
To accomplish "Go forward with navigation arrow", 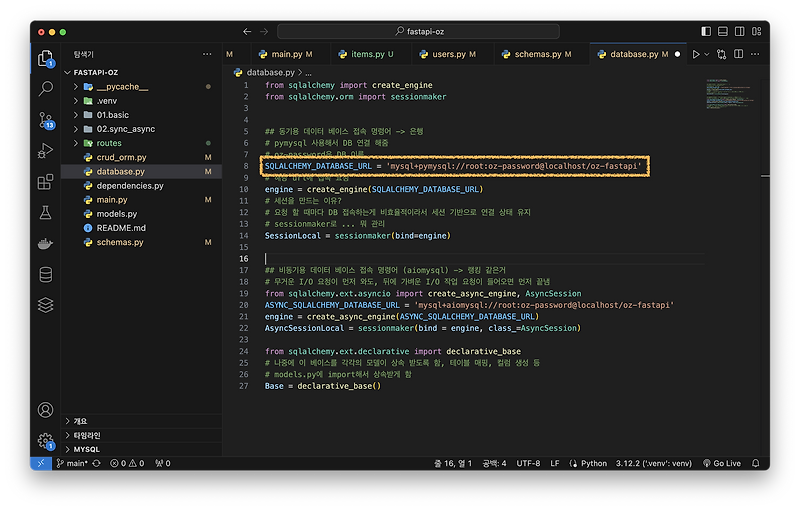I will point(264,32).
